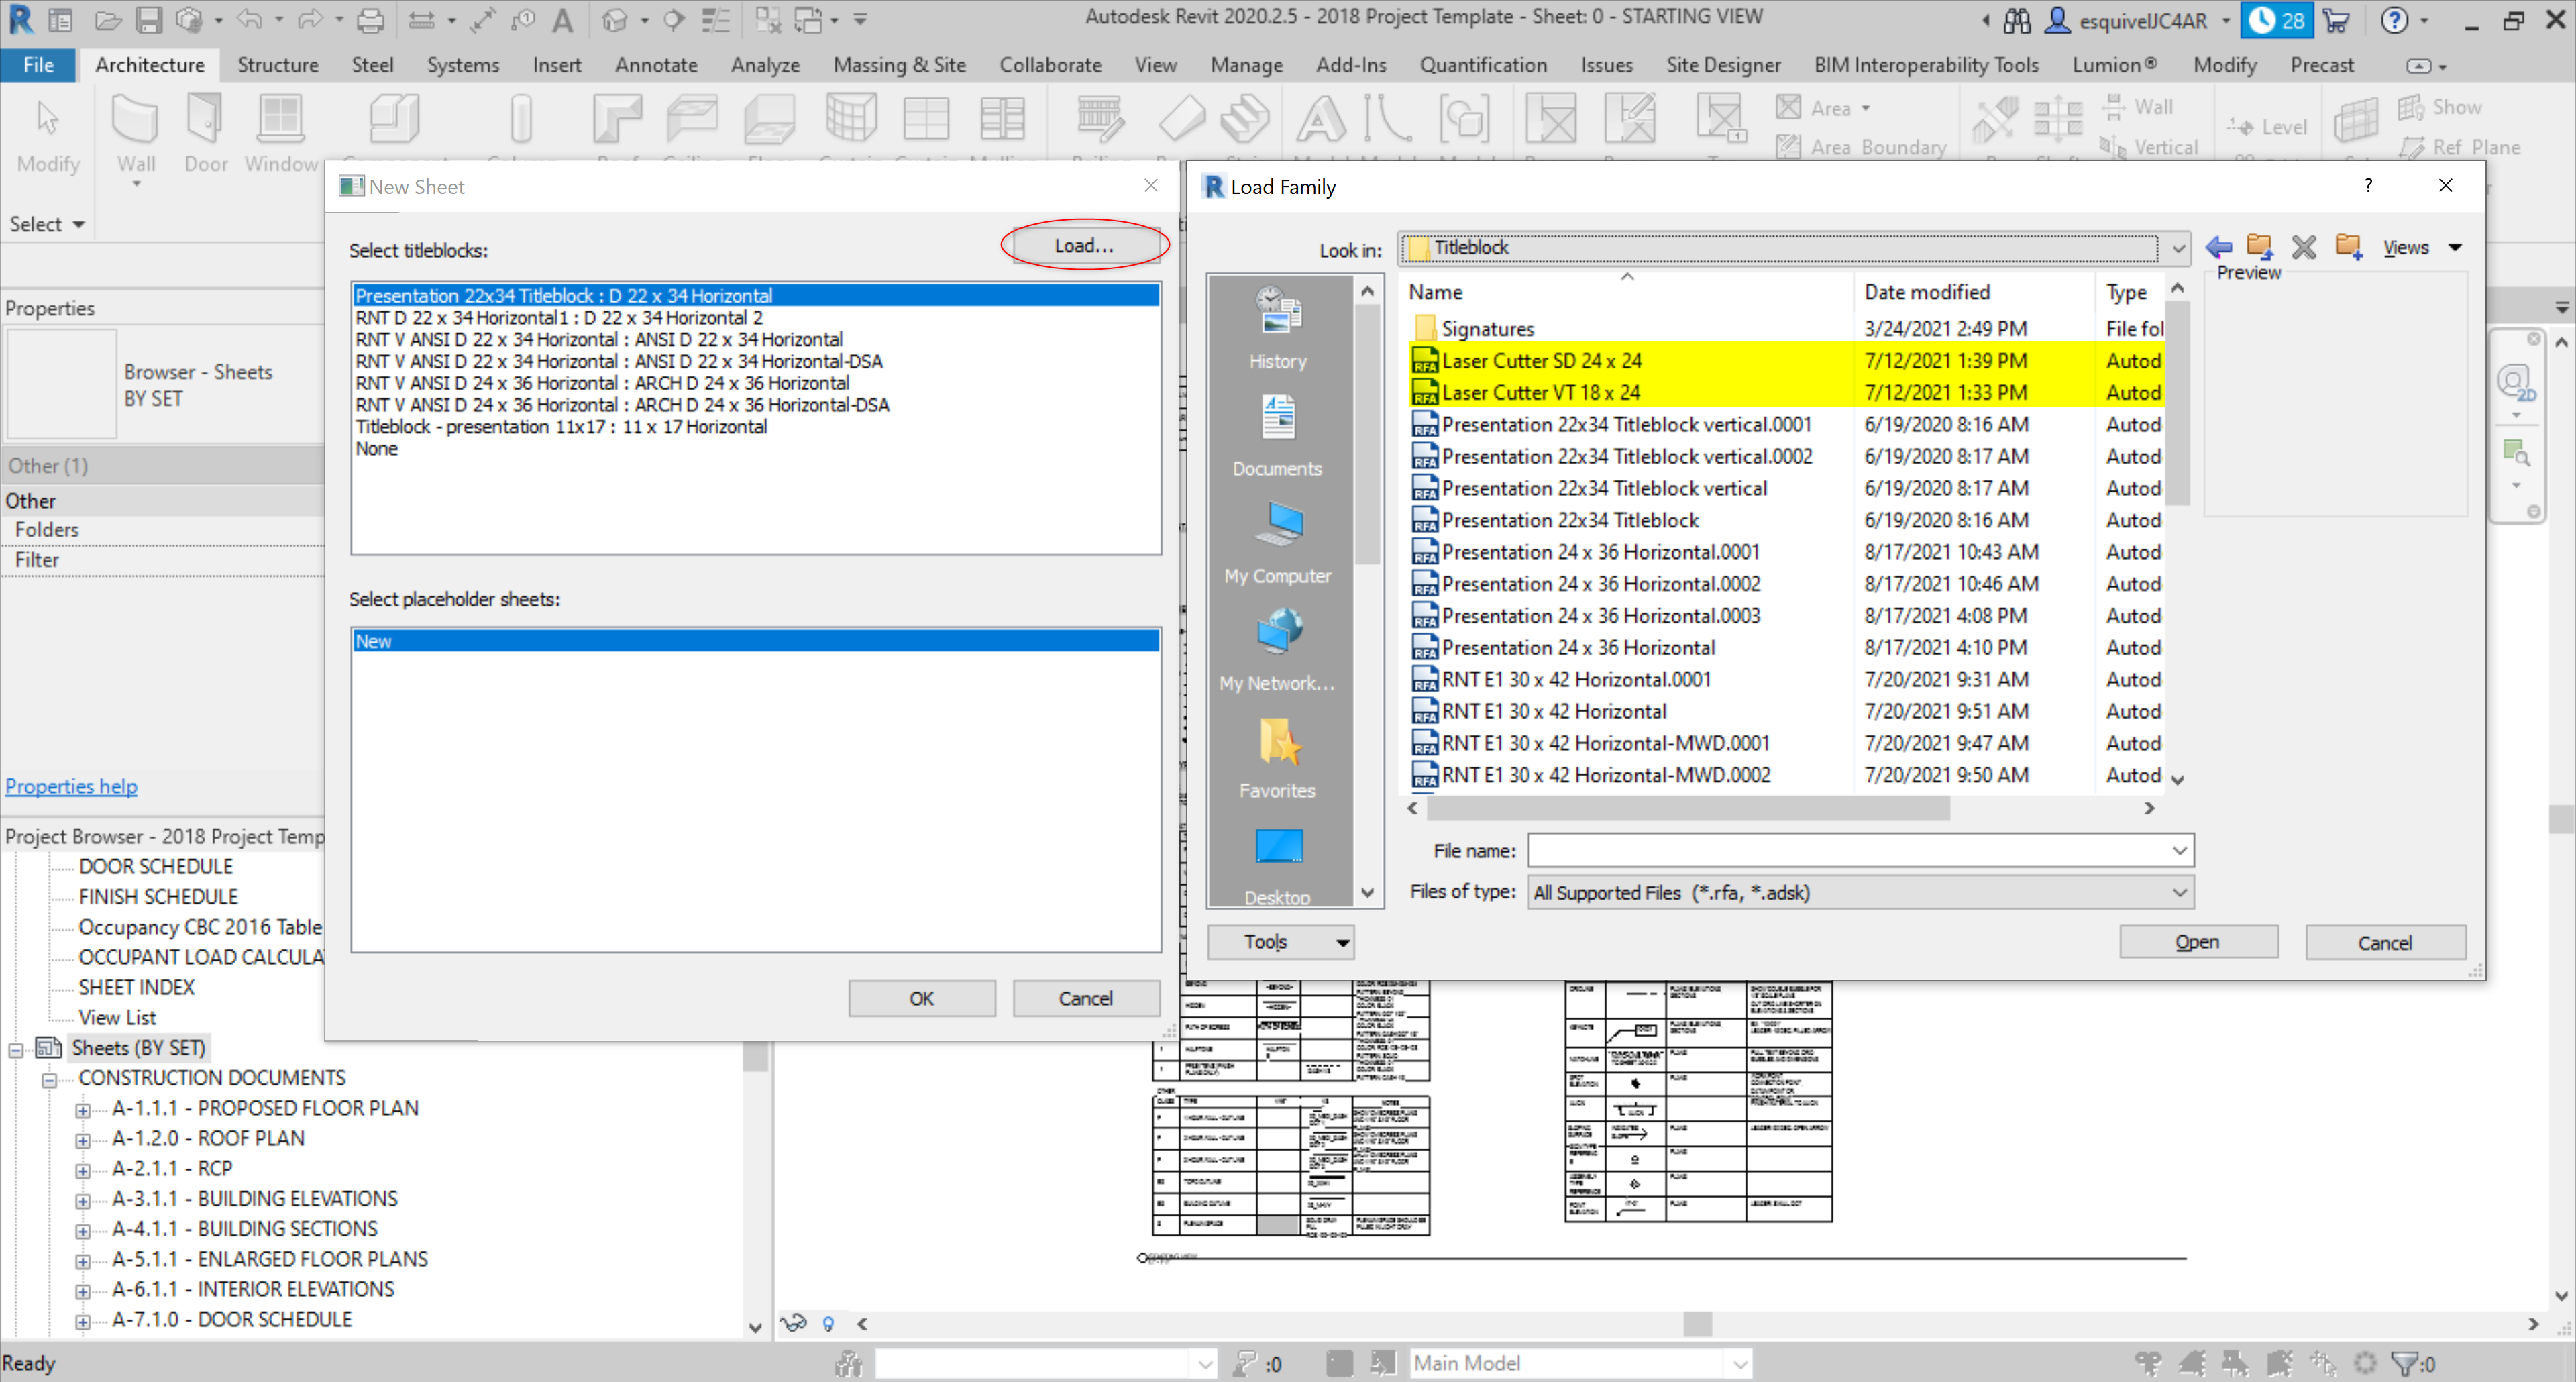This screenshot has width=2576, height=1382.
Task: Click create new folder icon in Load Family
Action: [x=2348, y=246]
